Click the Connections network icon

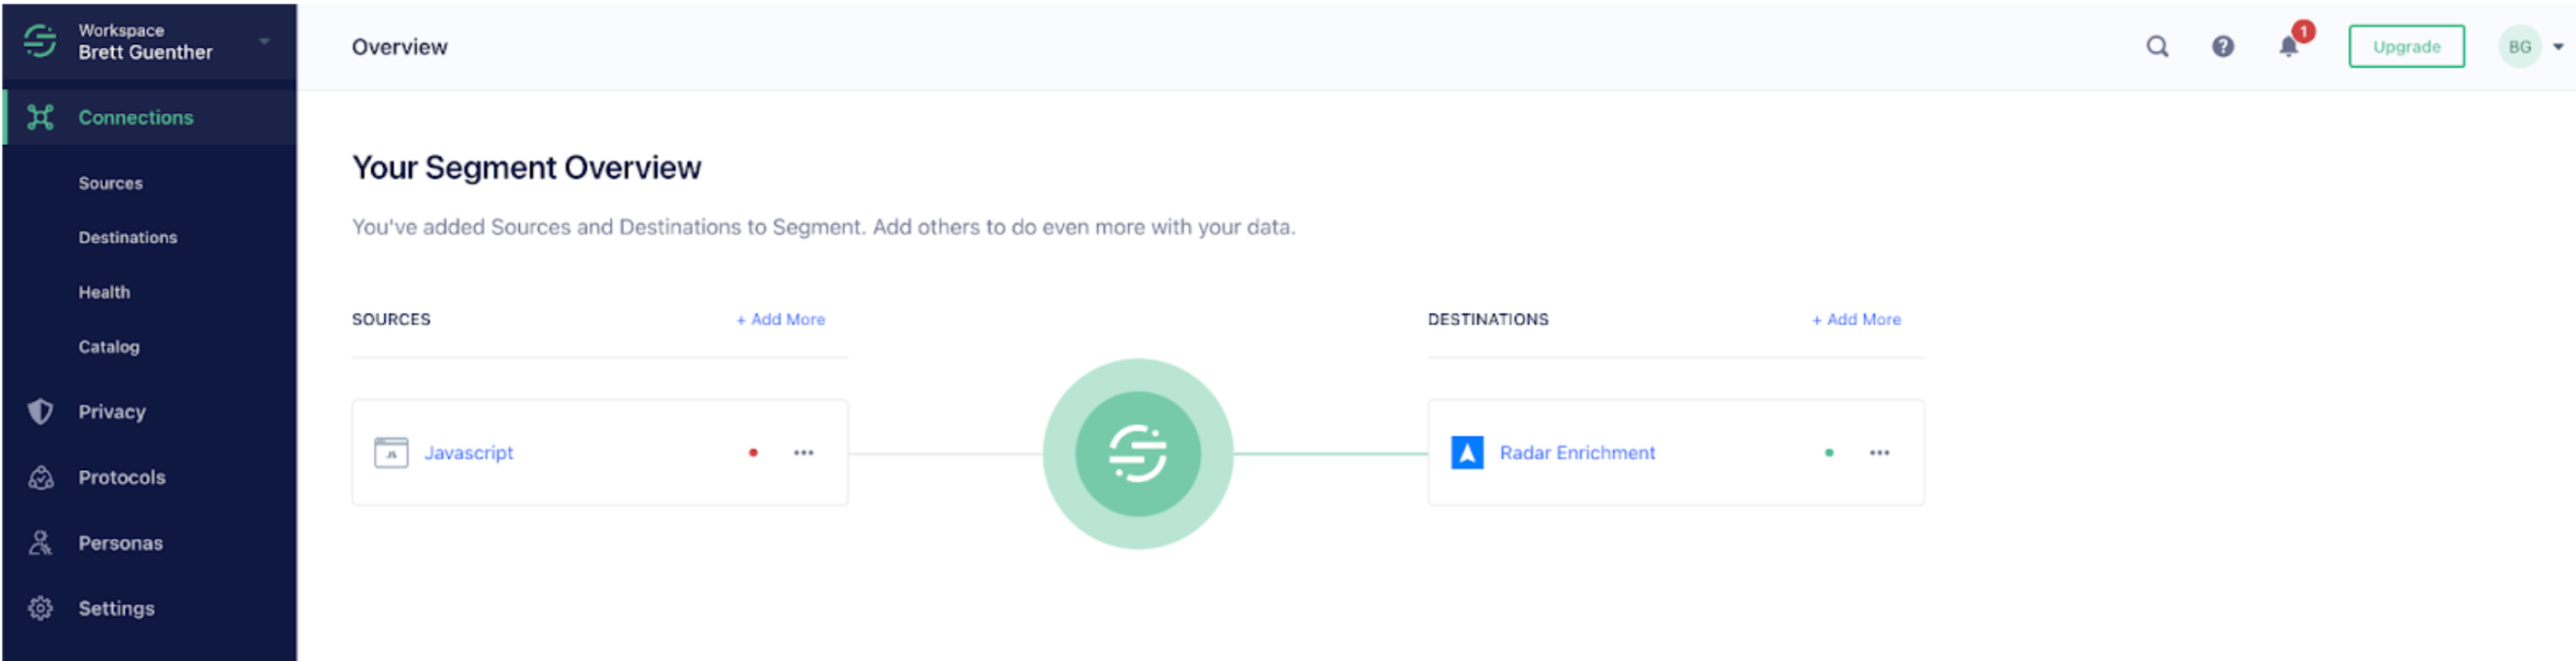(x=40, y=117)
